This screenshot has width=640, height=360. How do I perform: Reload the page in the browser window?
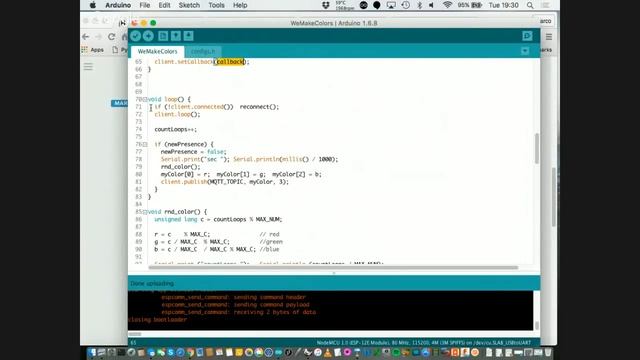[x=111, y=37]
